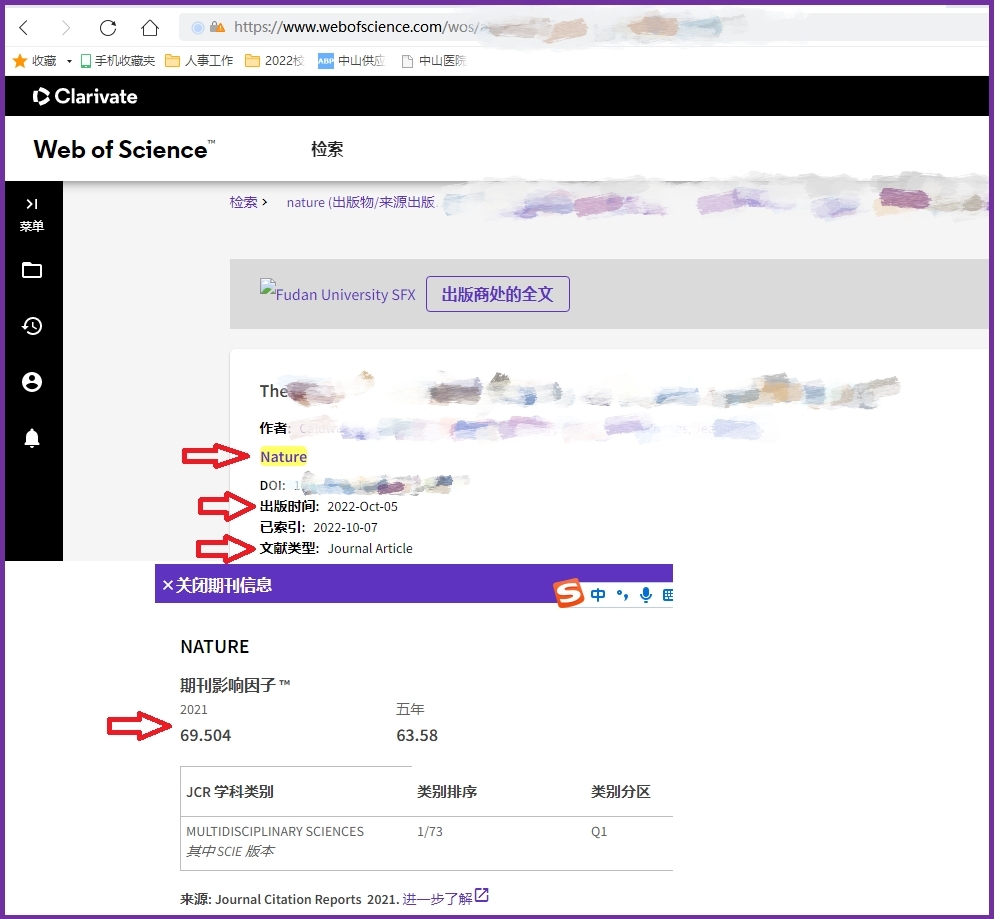Click the user account icon in sidebar
Image resolution: width=995 pixels, height=919 pixels.
coord(32,382)
